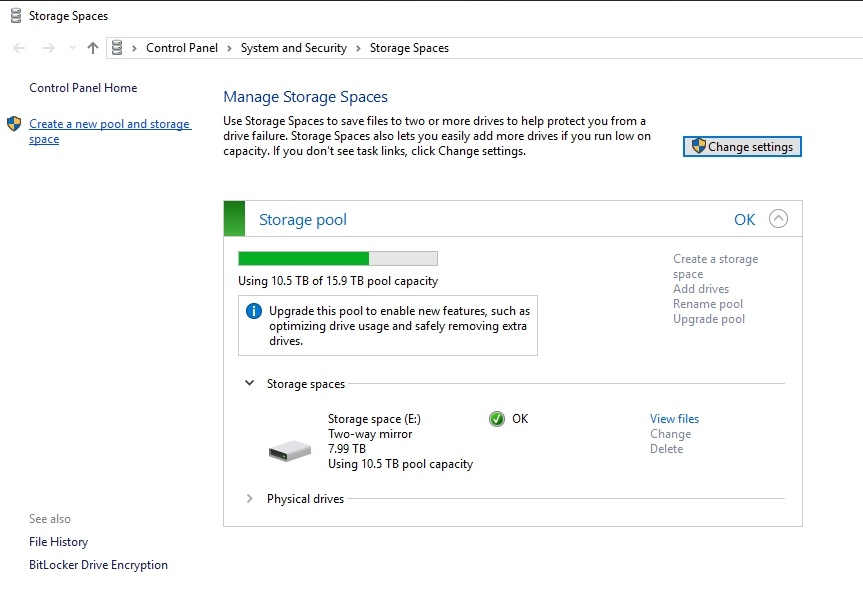Click the Storage pool heading

[x=303, y=220]
